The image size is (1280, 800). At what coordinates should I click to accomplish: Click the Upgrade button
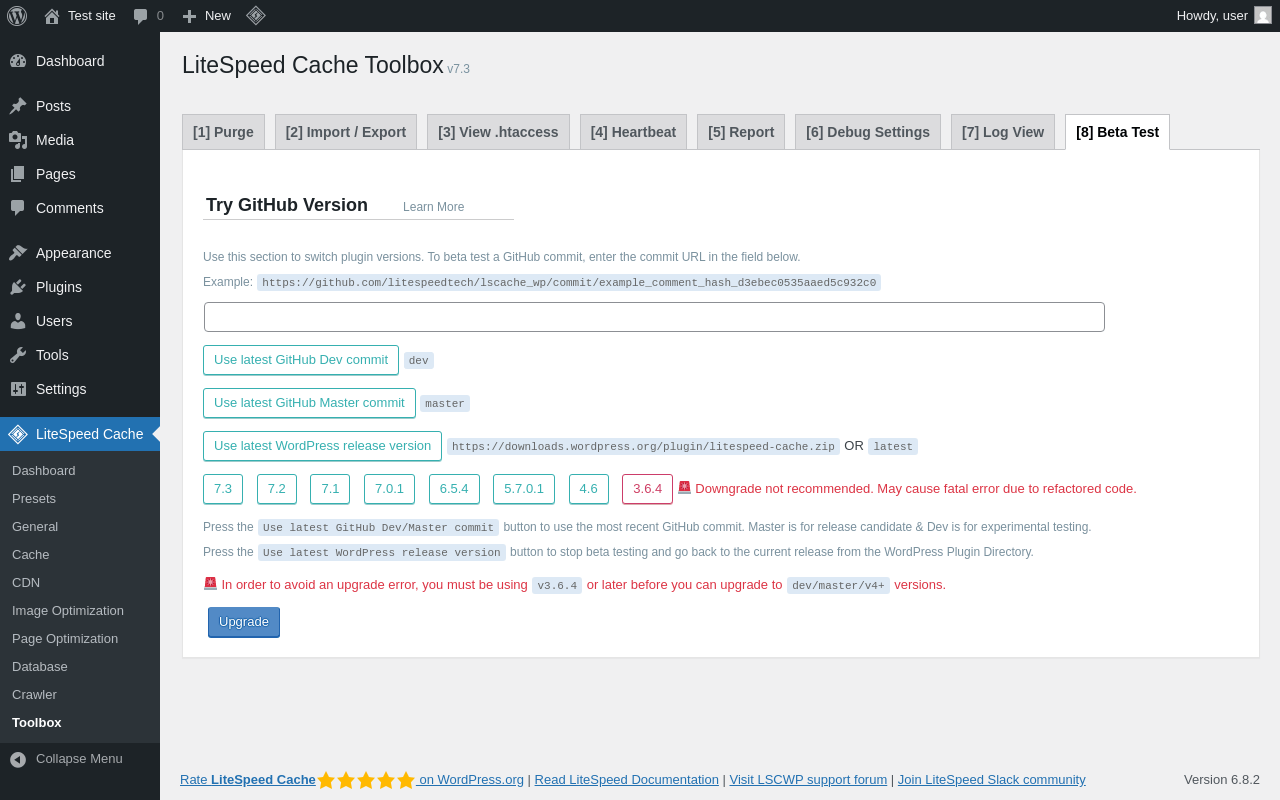[244, 622]
